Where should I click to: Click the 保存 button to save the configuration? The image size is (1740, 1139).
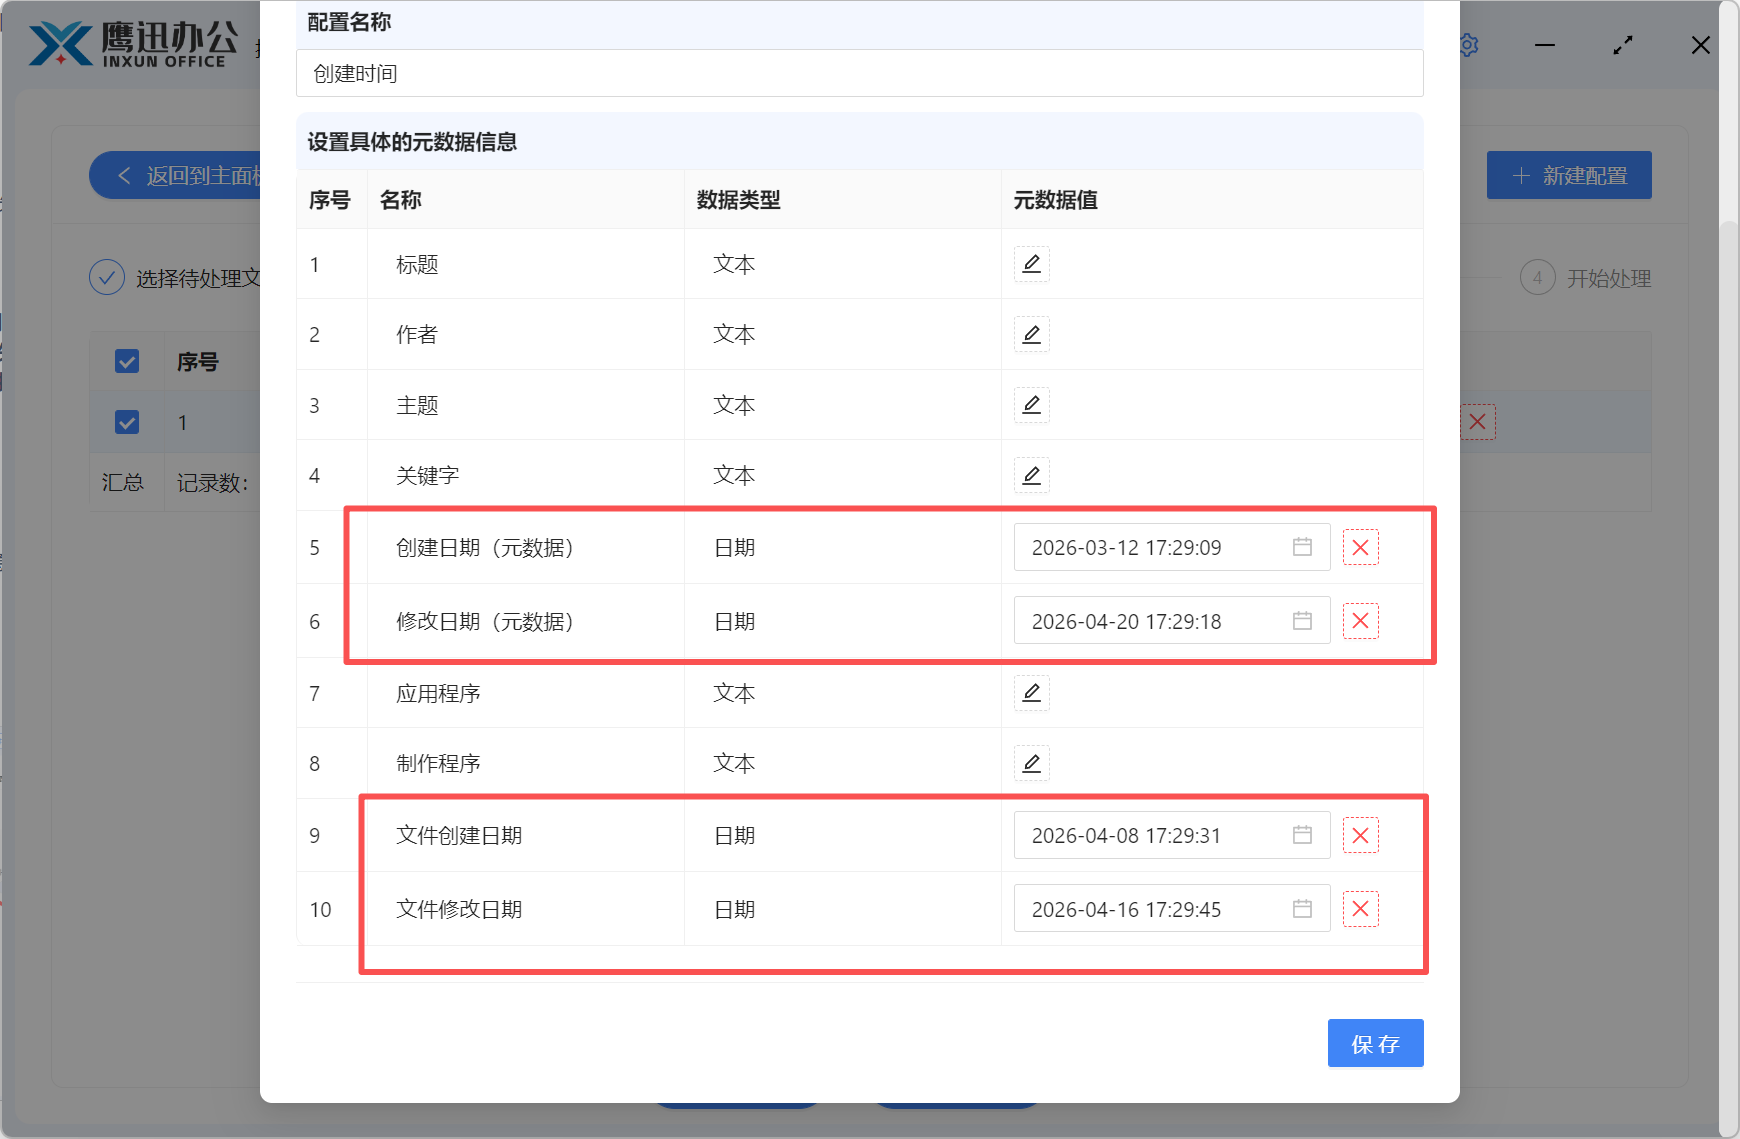pyautogui.click(x=1375, y=1043)
